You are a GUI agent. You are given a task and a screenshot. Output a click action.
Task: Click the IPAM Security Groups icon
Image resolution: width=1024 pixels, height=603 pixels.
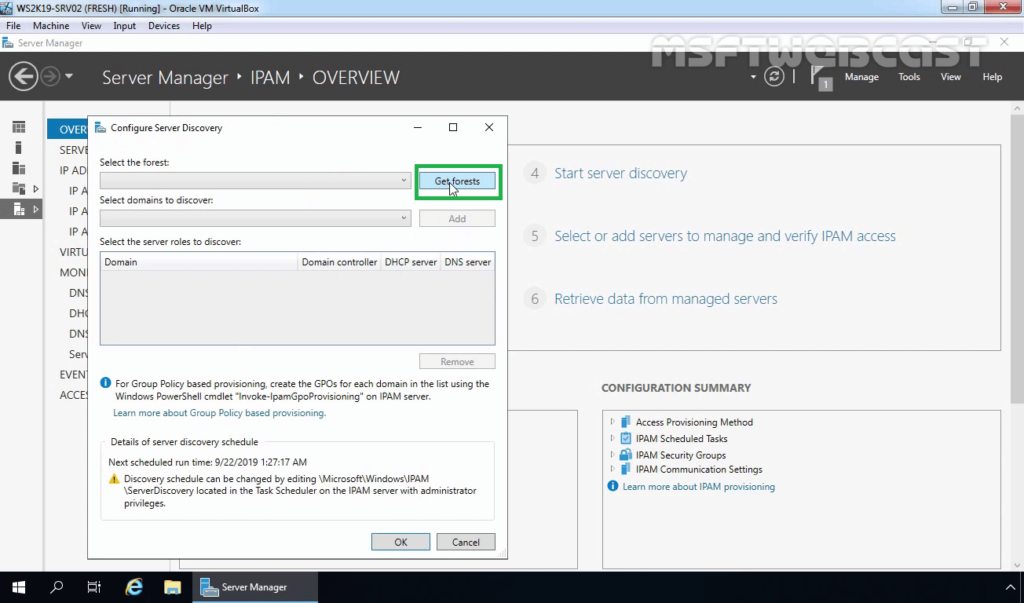tap(626, 455)
